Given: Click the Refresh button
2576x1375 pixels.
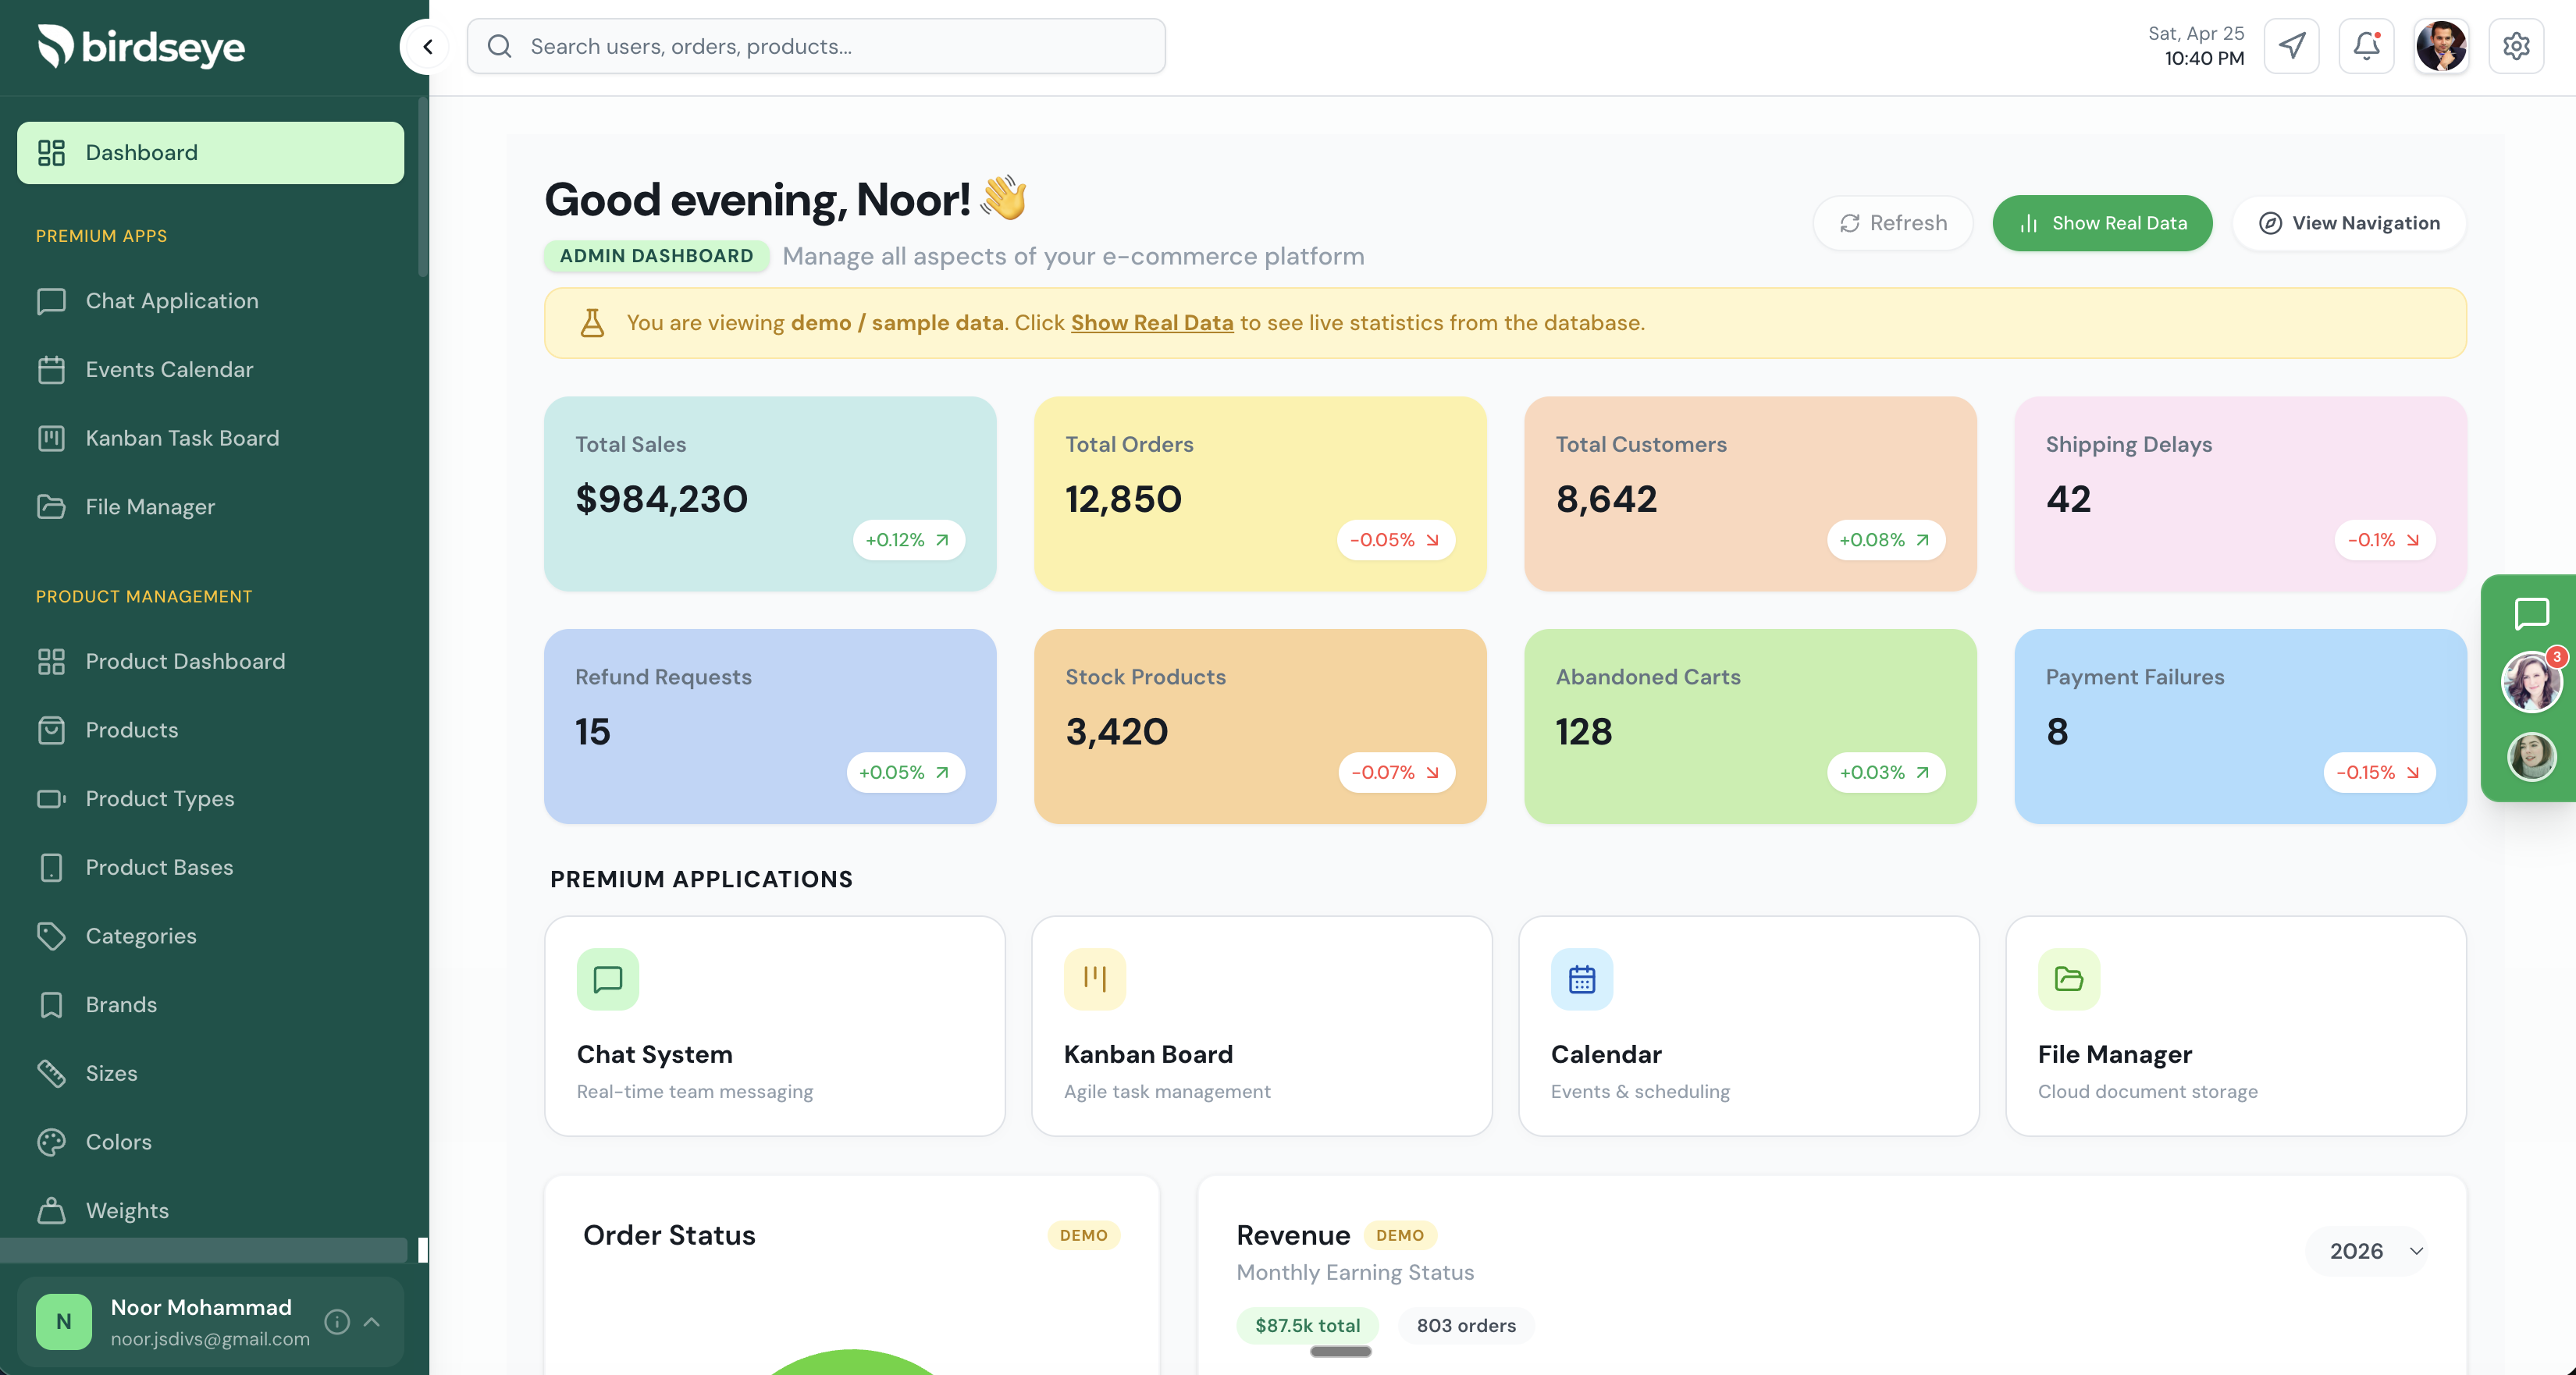Looking at the screenshot, I should coord(1892,223).
